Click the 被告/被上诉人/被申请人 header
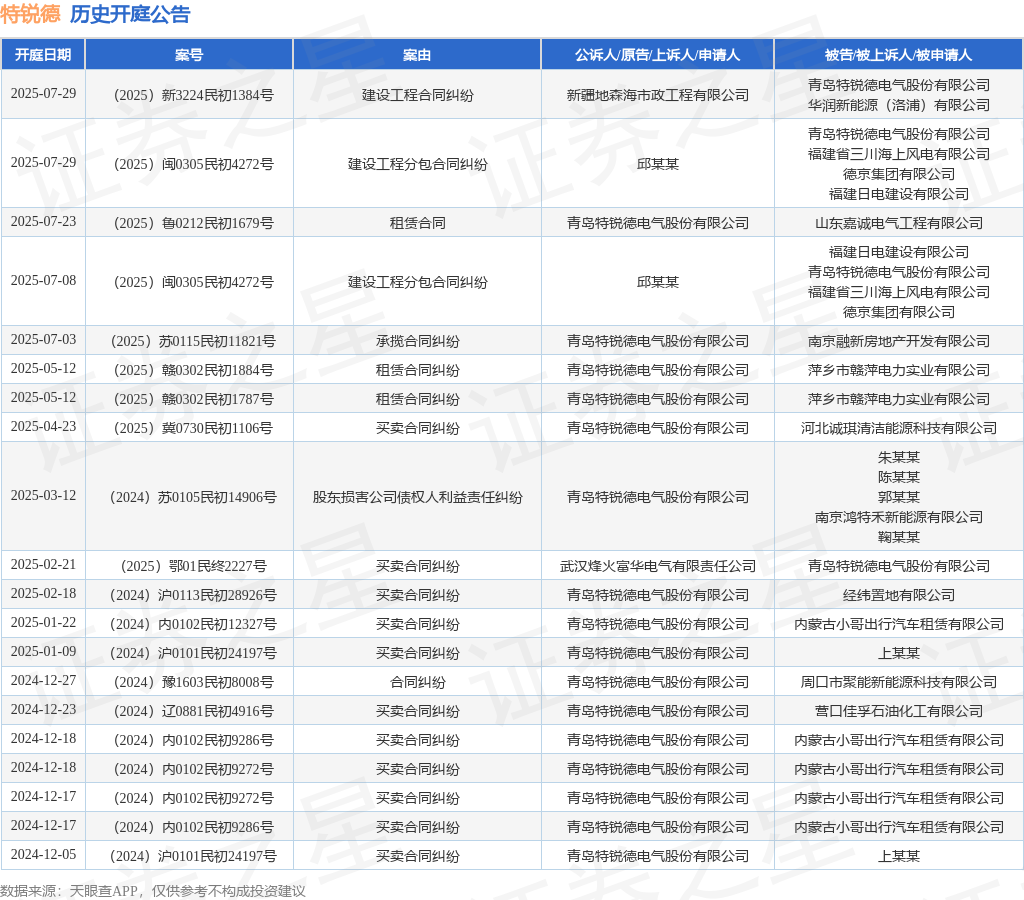Image resolution: width=1024 pixels, height=900 pixels. pyautogui.click(x=899, y=55)
